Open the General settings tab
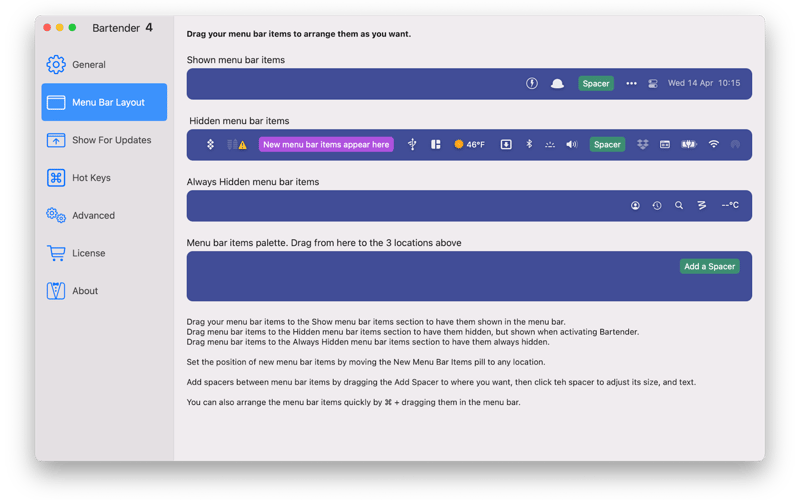 [x=104, y=65]
